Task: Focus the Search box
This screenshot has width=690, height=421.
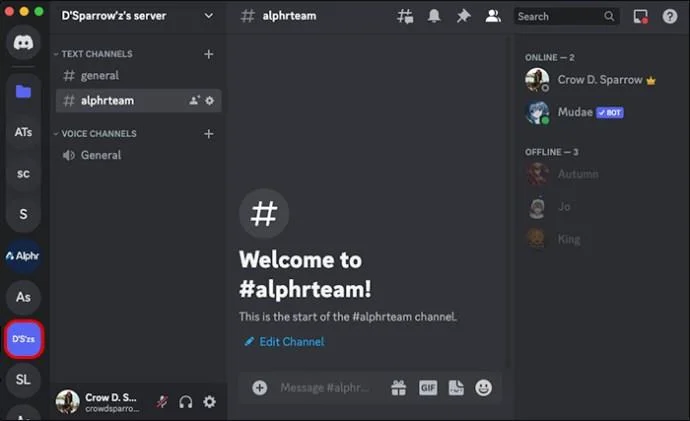Action: point(558,16)
